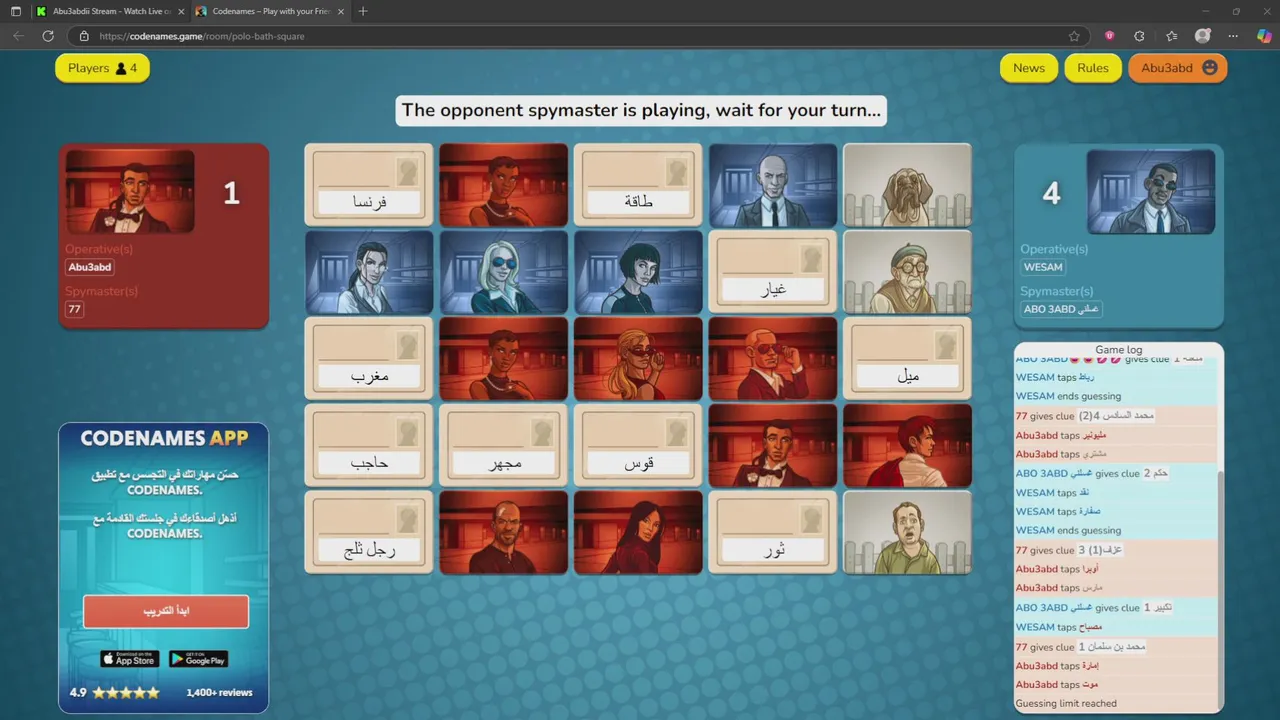This screenshot has width=1280, height=720.
Task: Tap the حاجب word card
Action: 369,446
